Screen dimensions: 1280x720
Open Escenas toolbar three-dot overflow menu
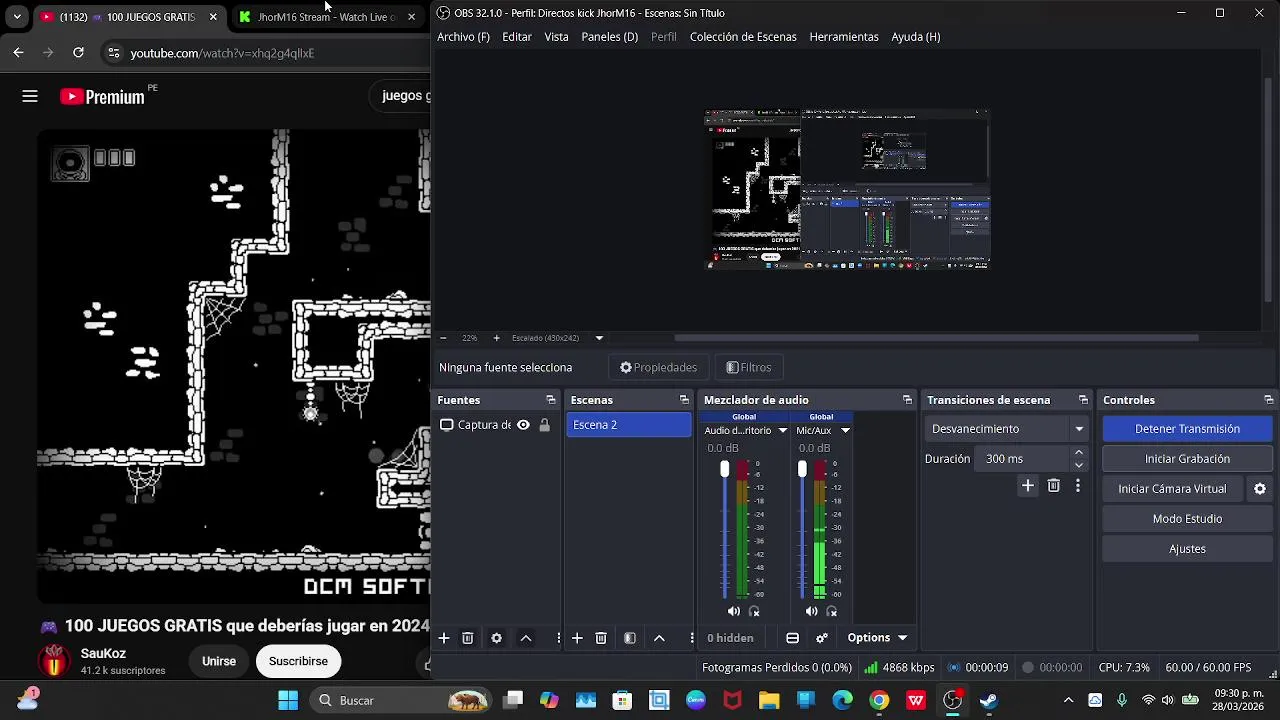pyautogui.click(x=691, y=638)
